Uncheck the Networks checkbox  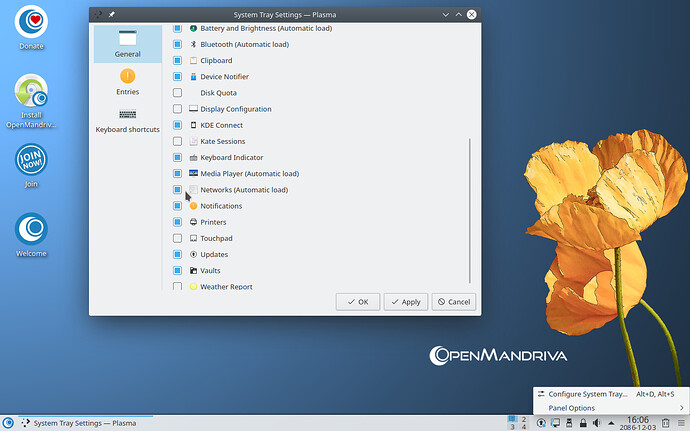[x=177, y=189]
